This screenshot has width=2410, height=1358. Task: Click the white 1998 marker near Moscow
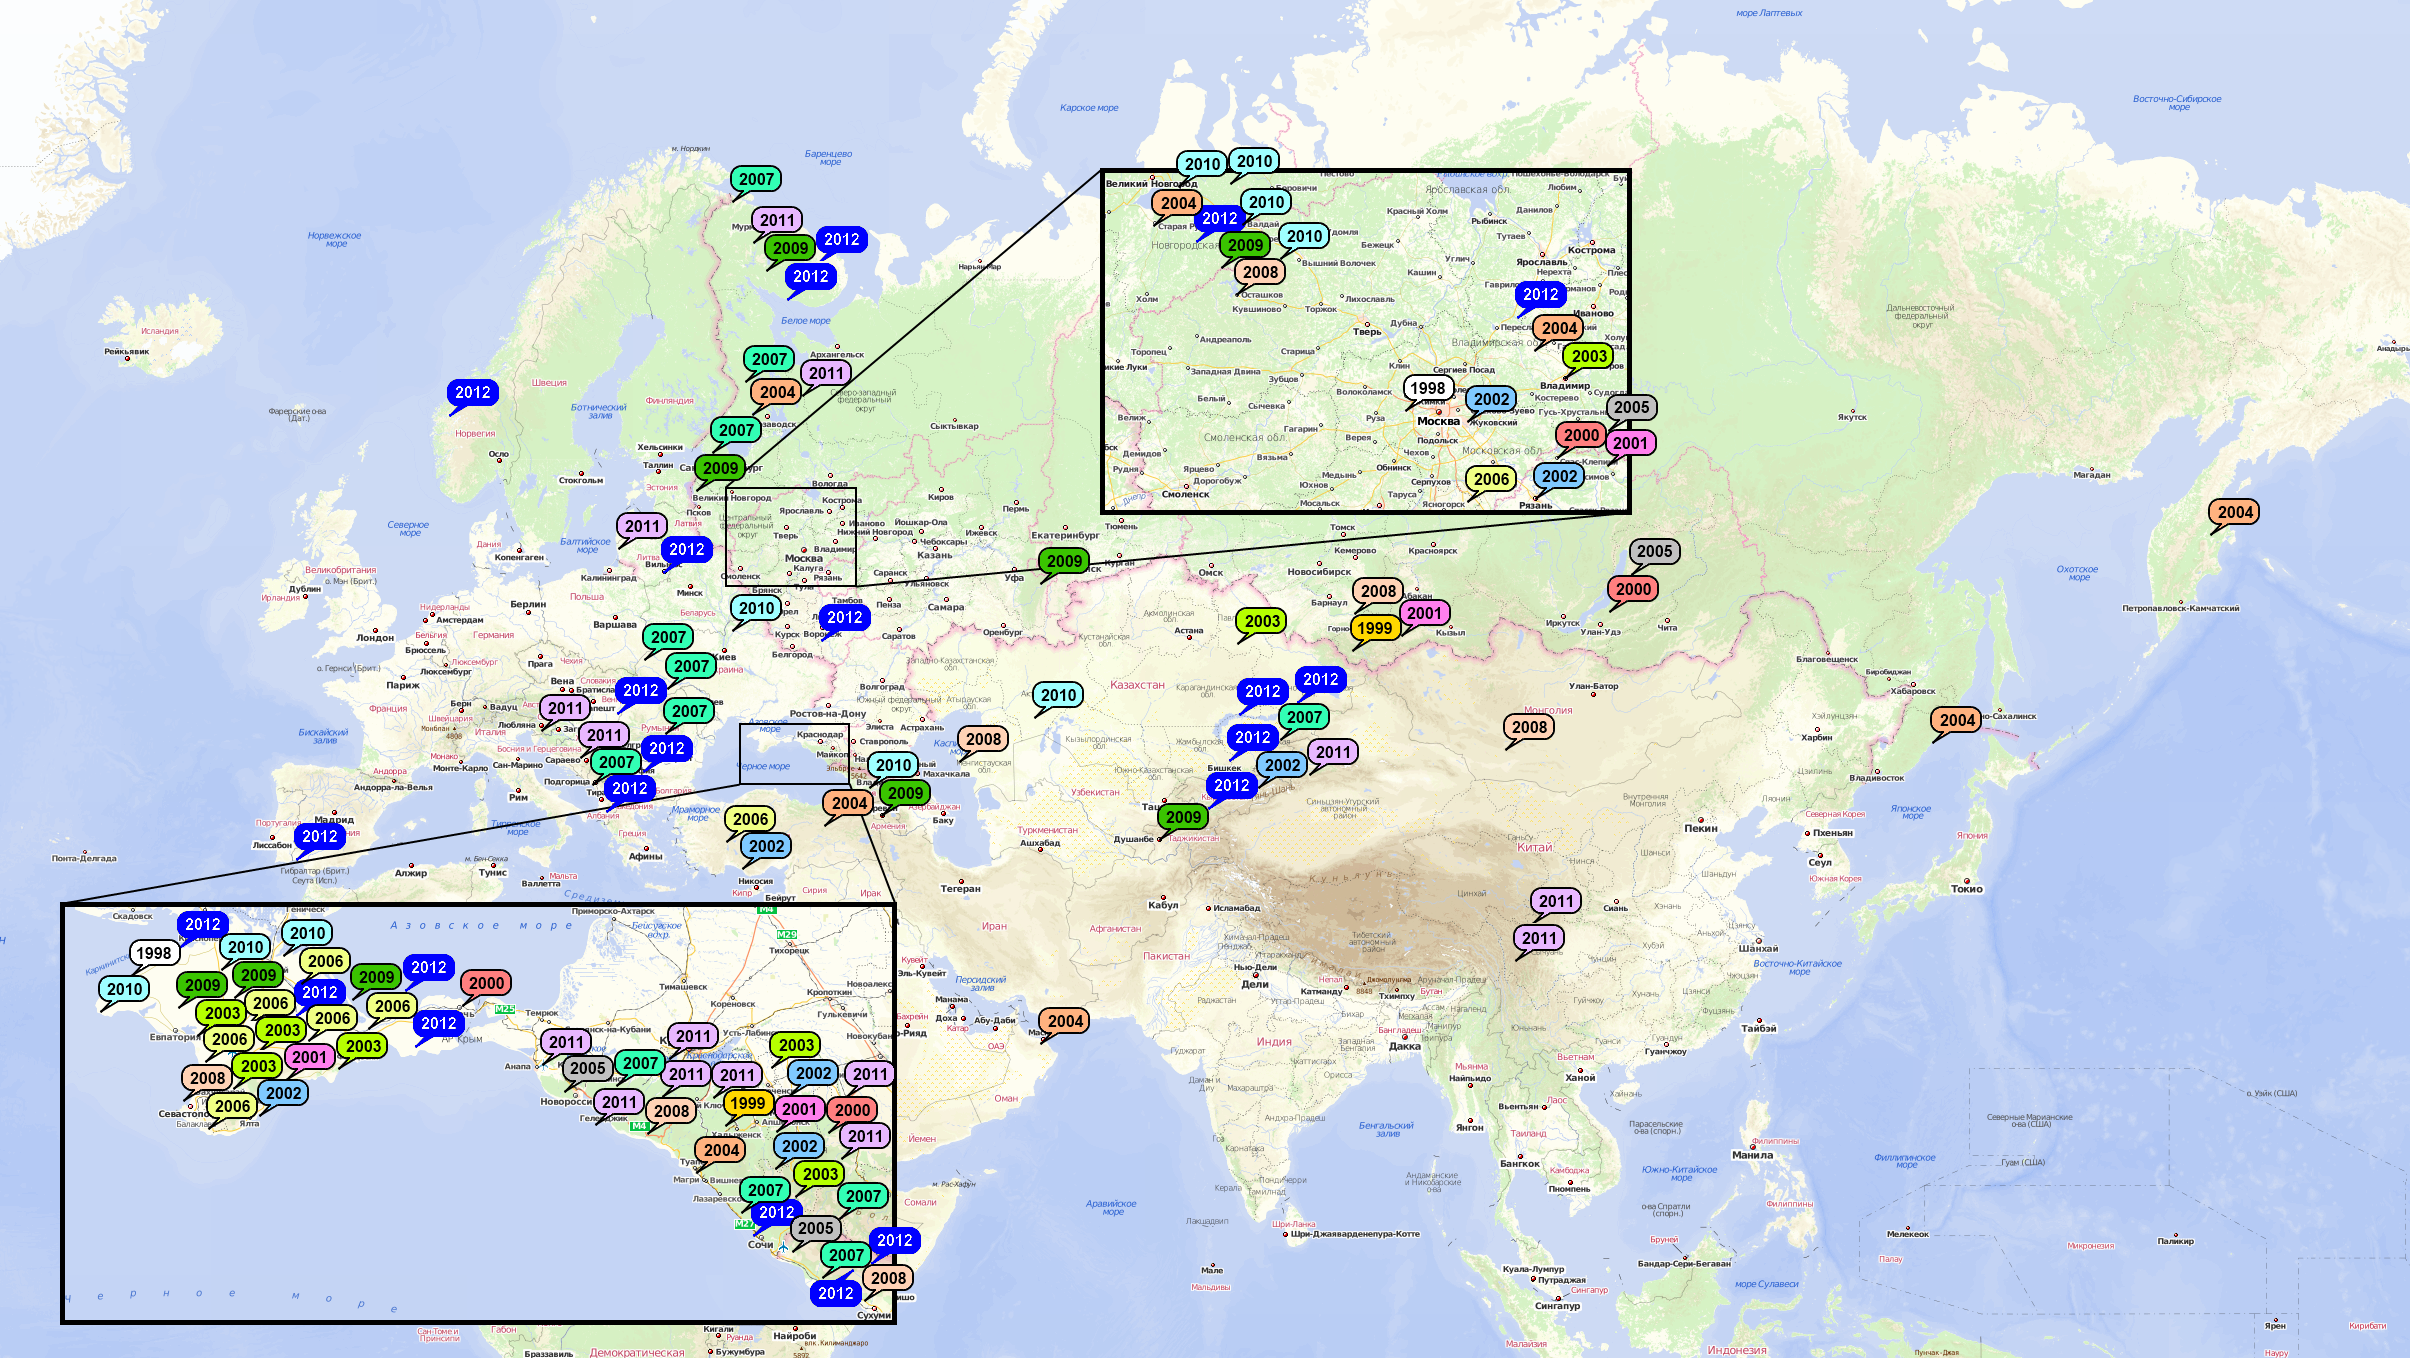click(1427, 388)
